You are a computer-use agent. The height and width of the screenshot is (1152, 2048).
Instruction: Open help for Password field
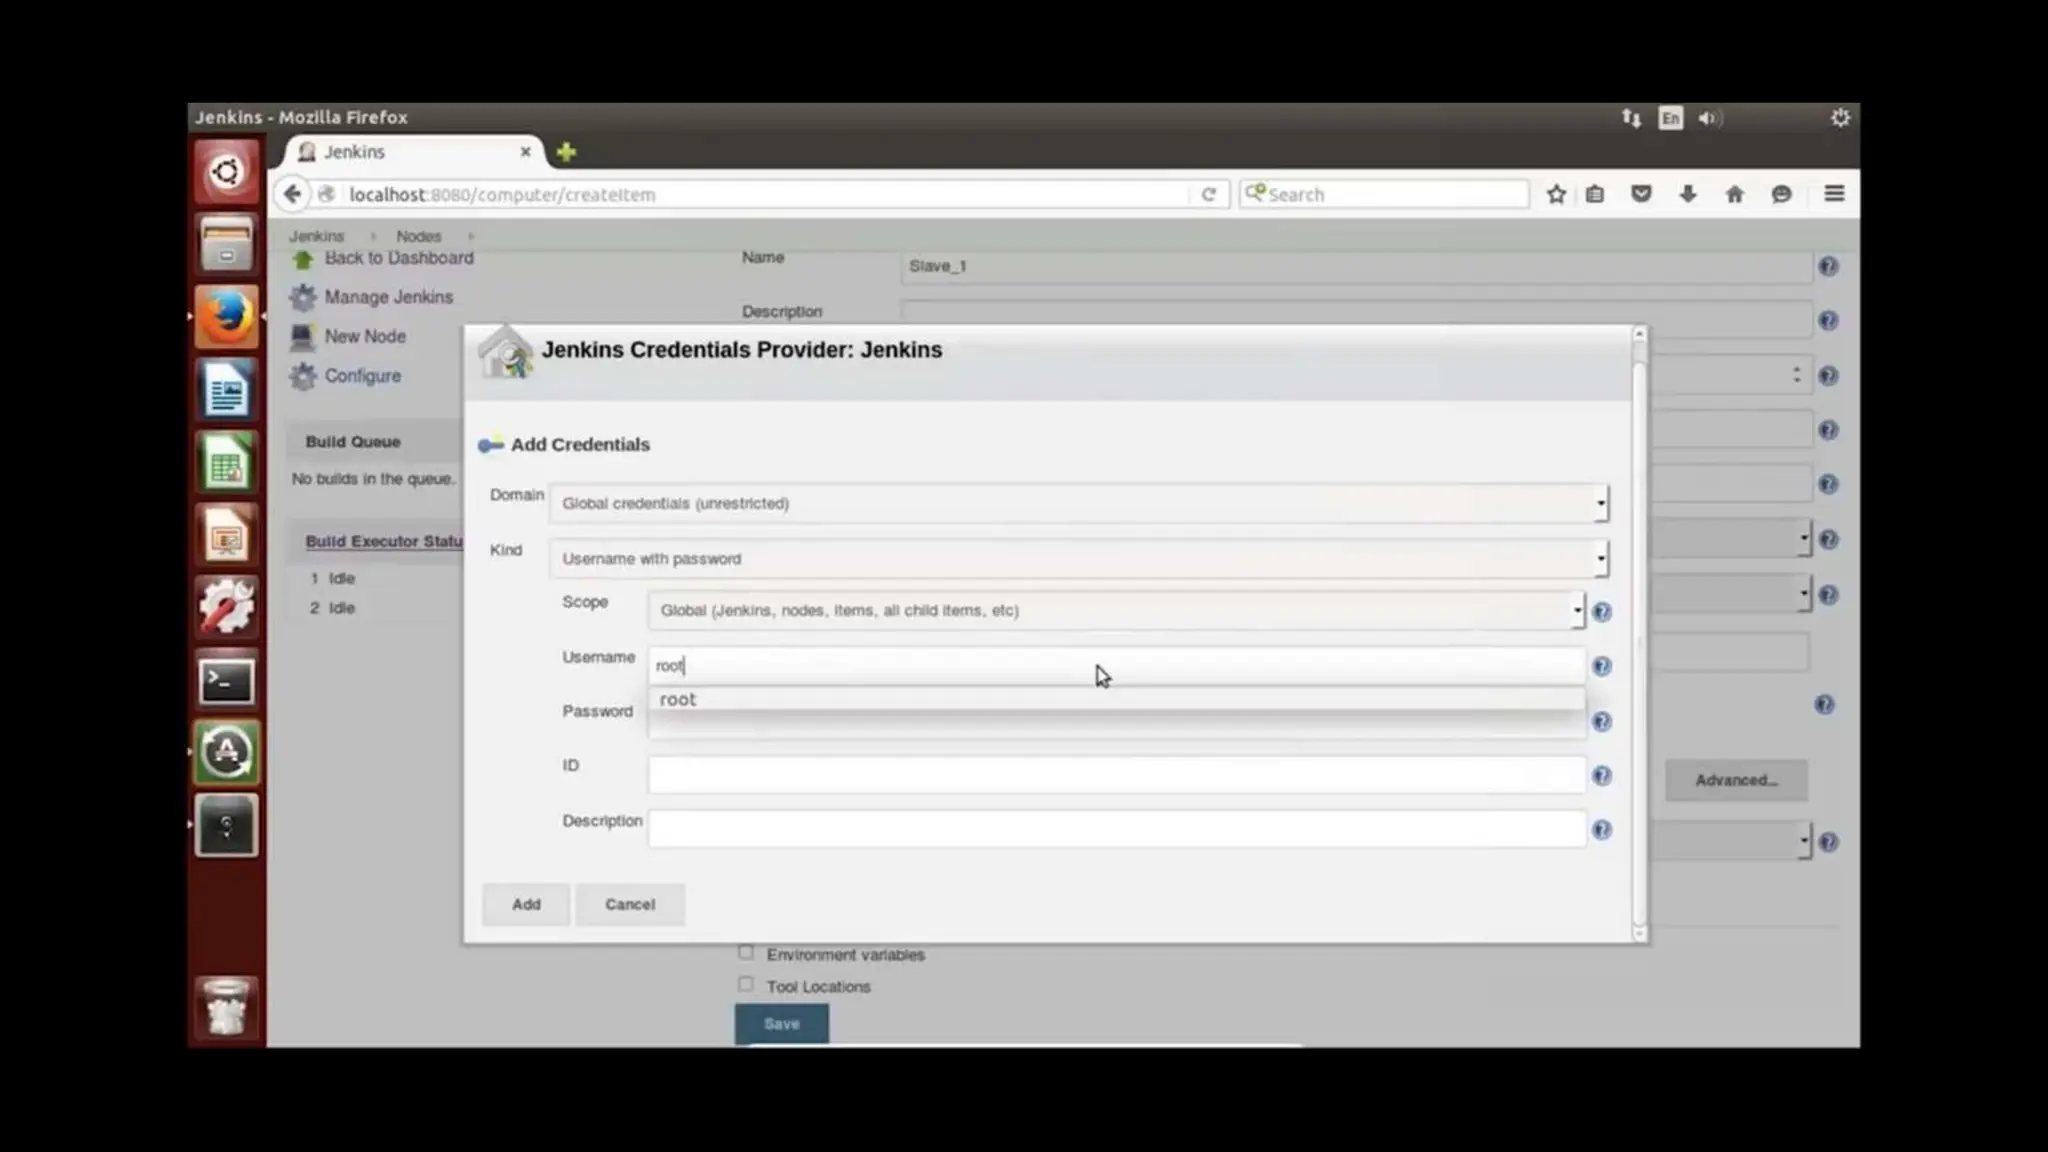[1601, 721]
